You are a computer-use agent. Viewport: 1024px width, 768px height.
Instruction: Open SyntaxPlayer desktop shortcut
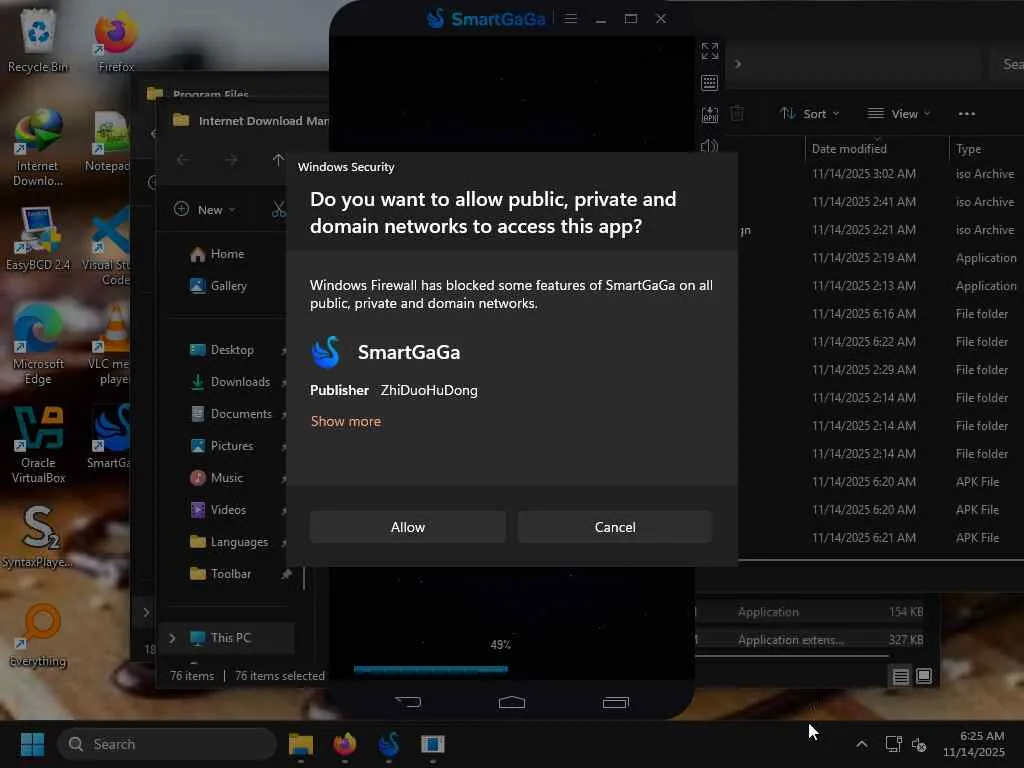pos(38,537)
